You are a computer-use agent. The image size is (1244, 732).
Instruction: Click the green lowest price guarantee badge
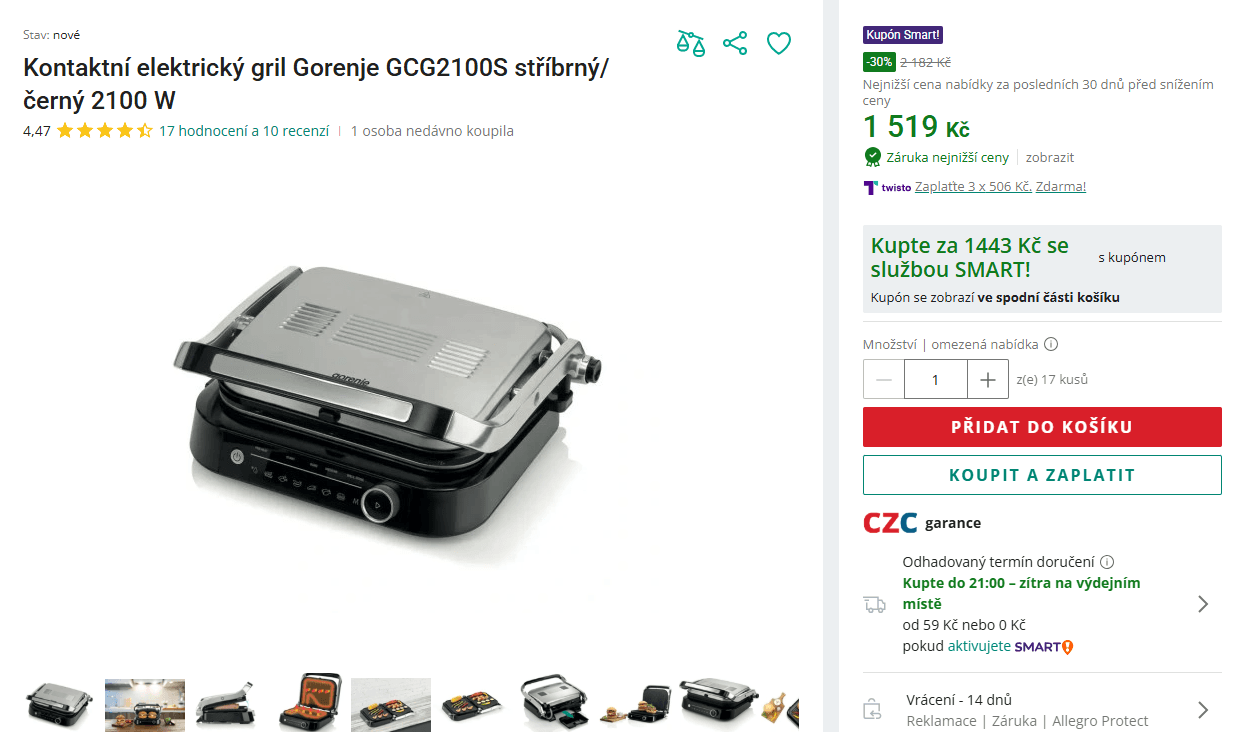pyautogui.click(x=872, y=157)
